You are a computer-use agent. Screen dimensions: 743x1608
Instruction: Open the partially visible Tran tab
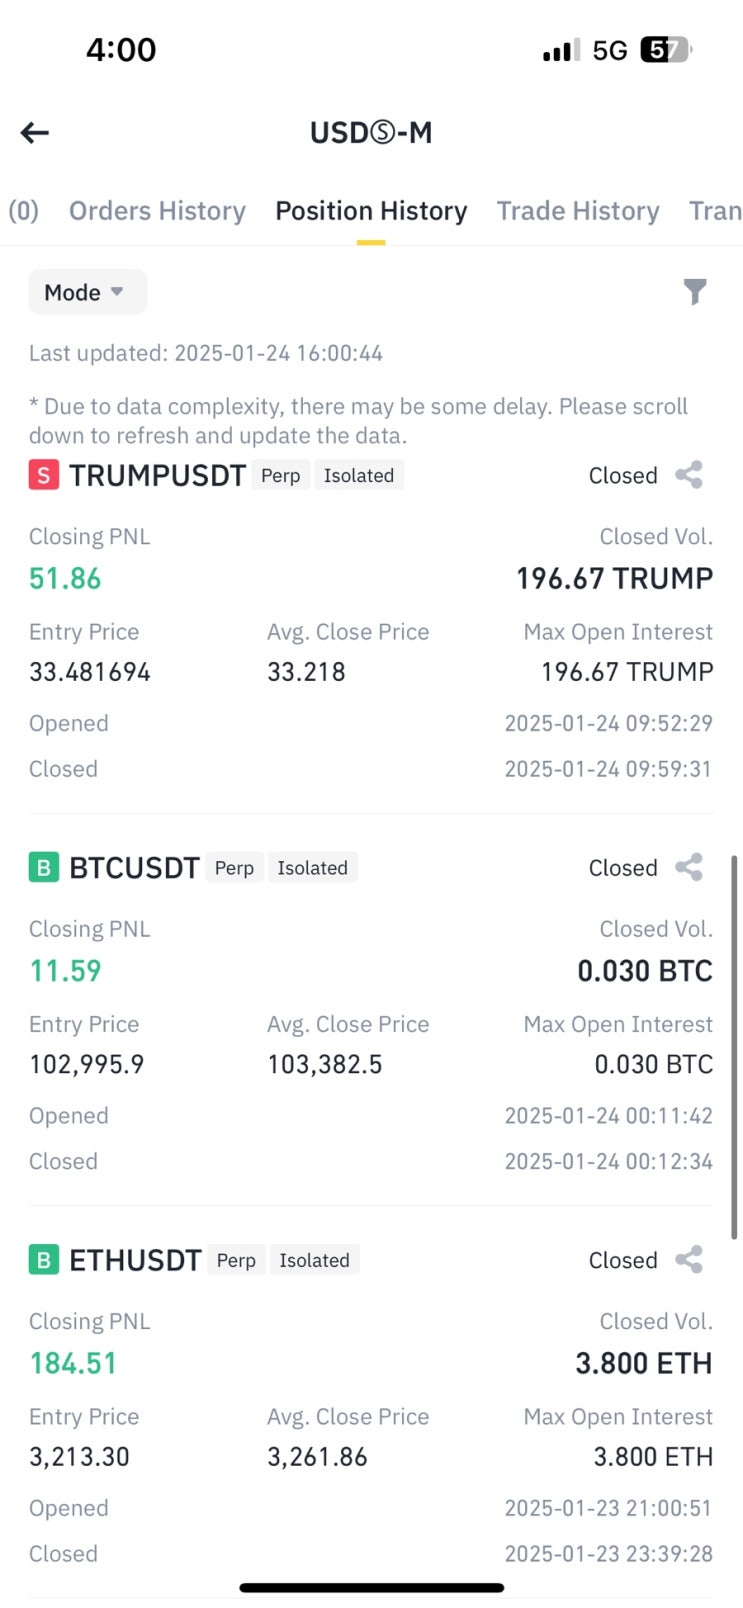[714, 211]
